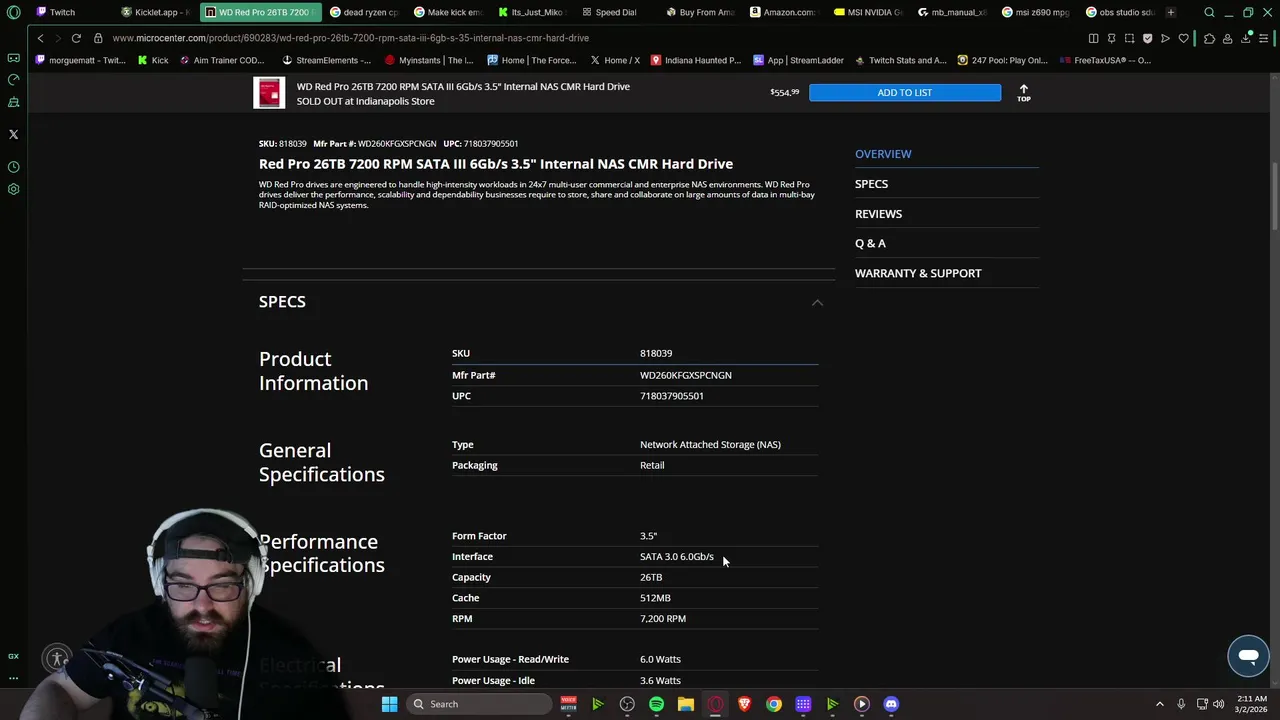Open Brave browser from the taskbar

(744, 704)
